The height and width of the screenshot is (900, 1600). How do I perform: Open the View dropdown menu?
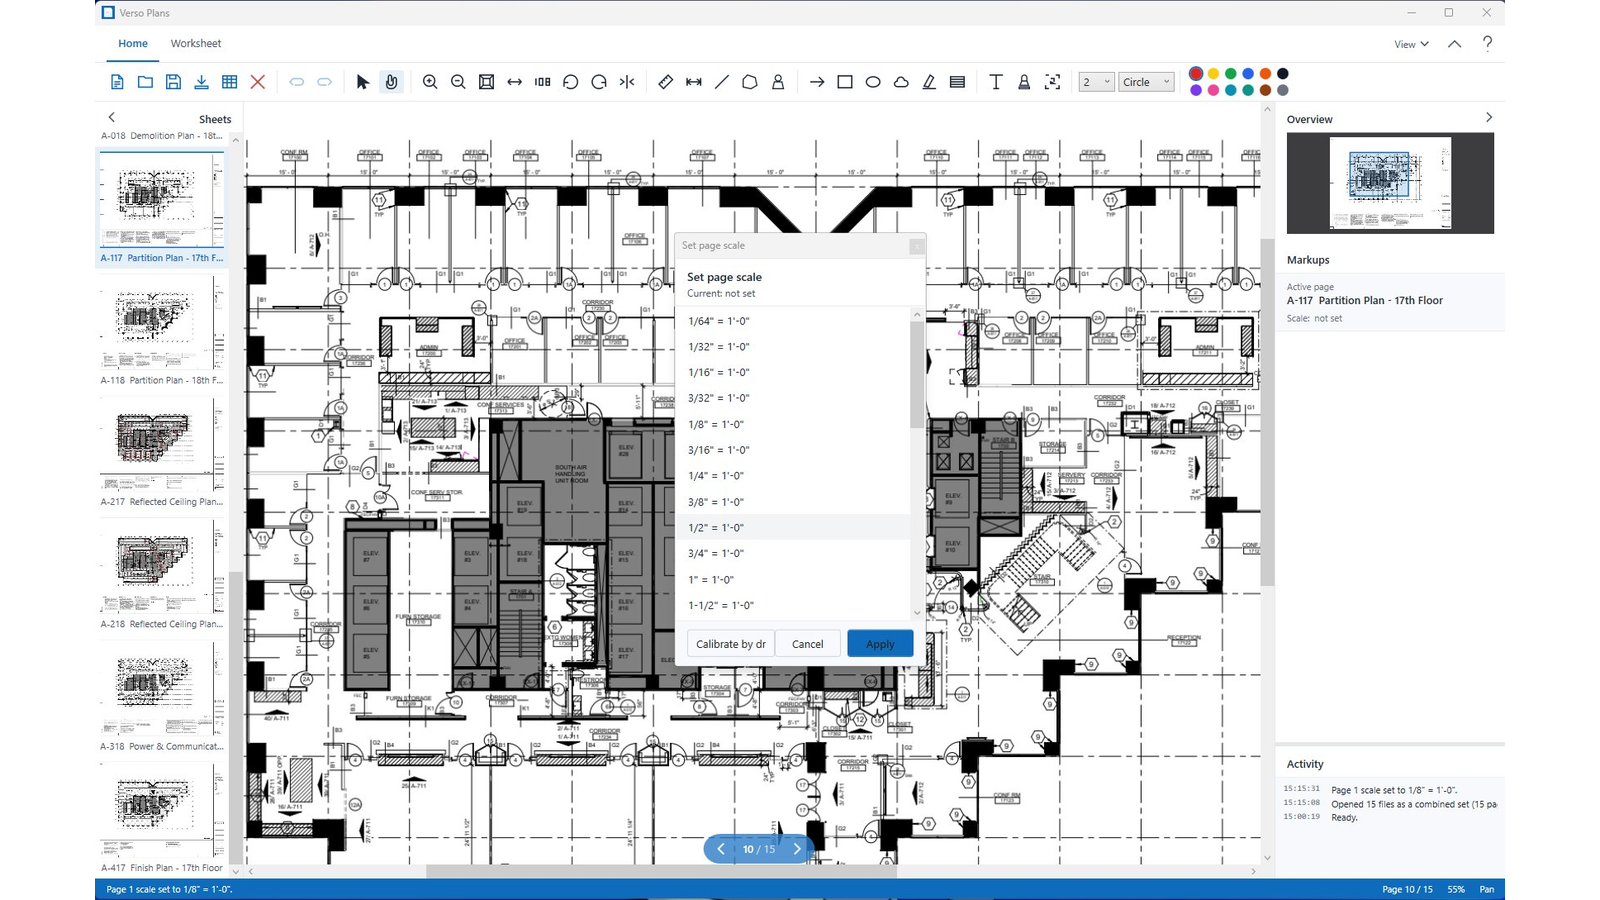click(1411, 44)
